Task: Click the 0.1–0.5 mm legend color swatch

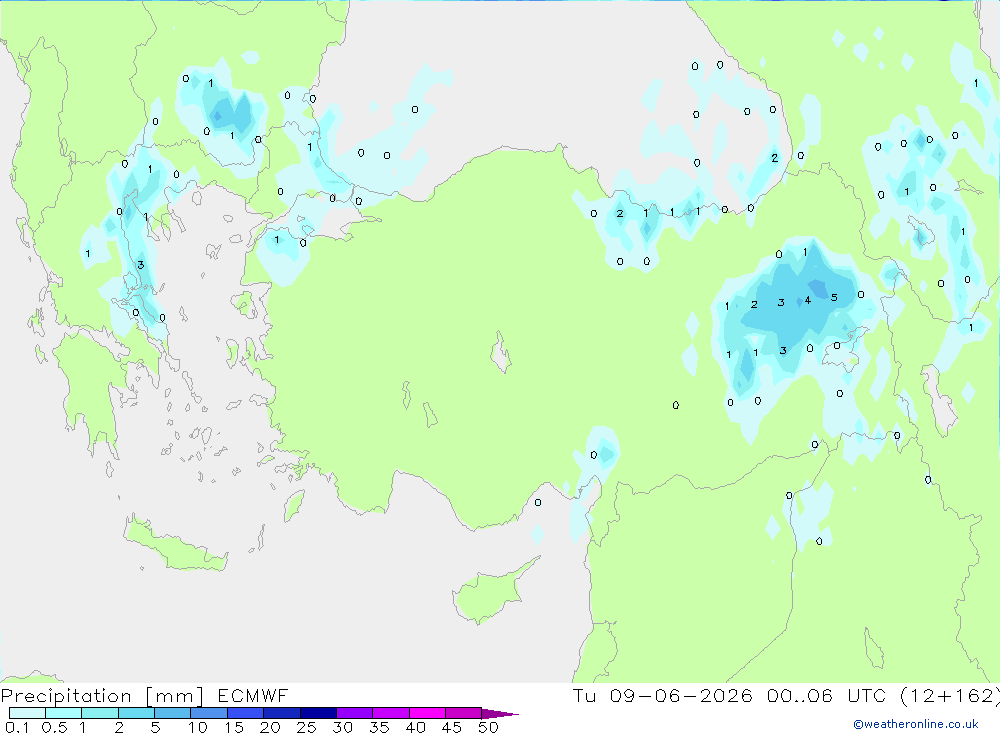Action: (27, 713)
